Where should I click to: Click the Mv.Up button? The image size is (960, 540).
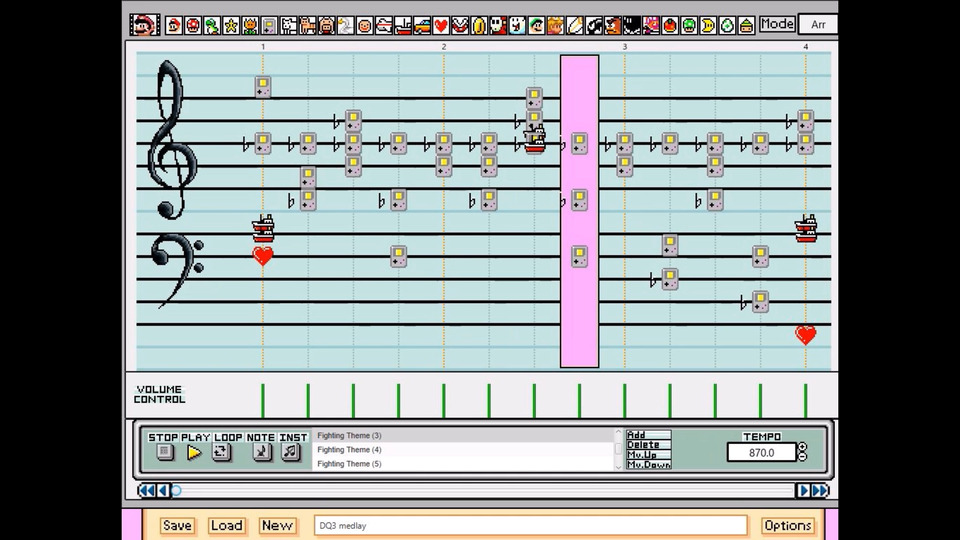[648, 455]
